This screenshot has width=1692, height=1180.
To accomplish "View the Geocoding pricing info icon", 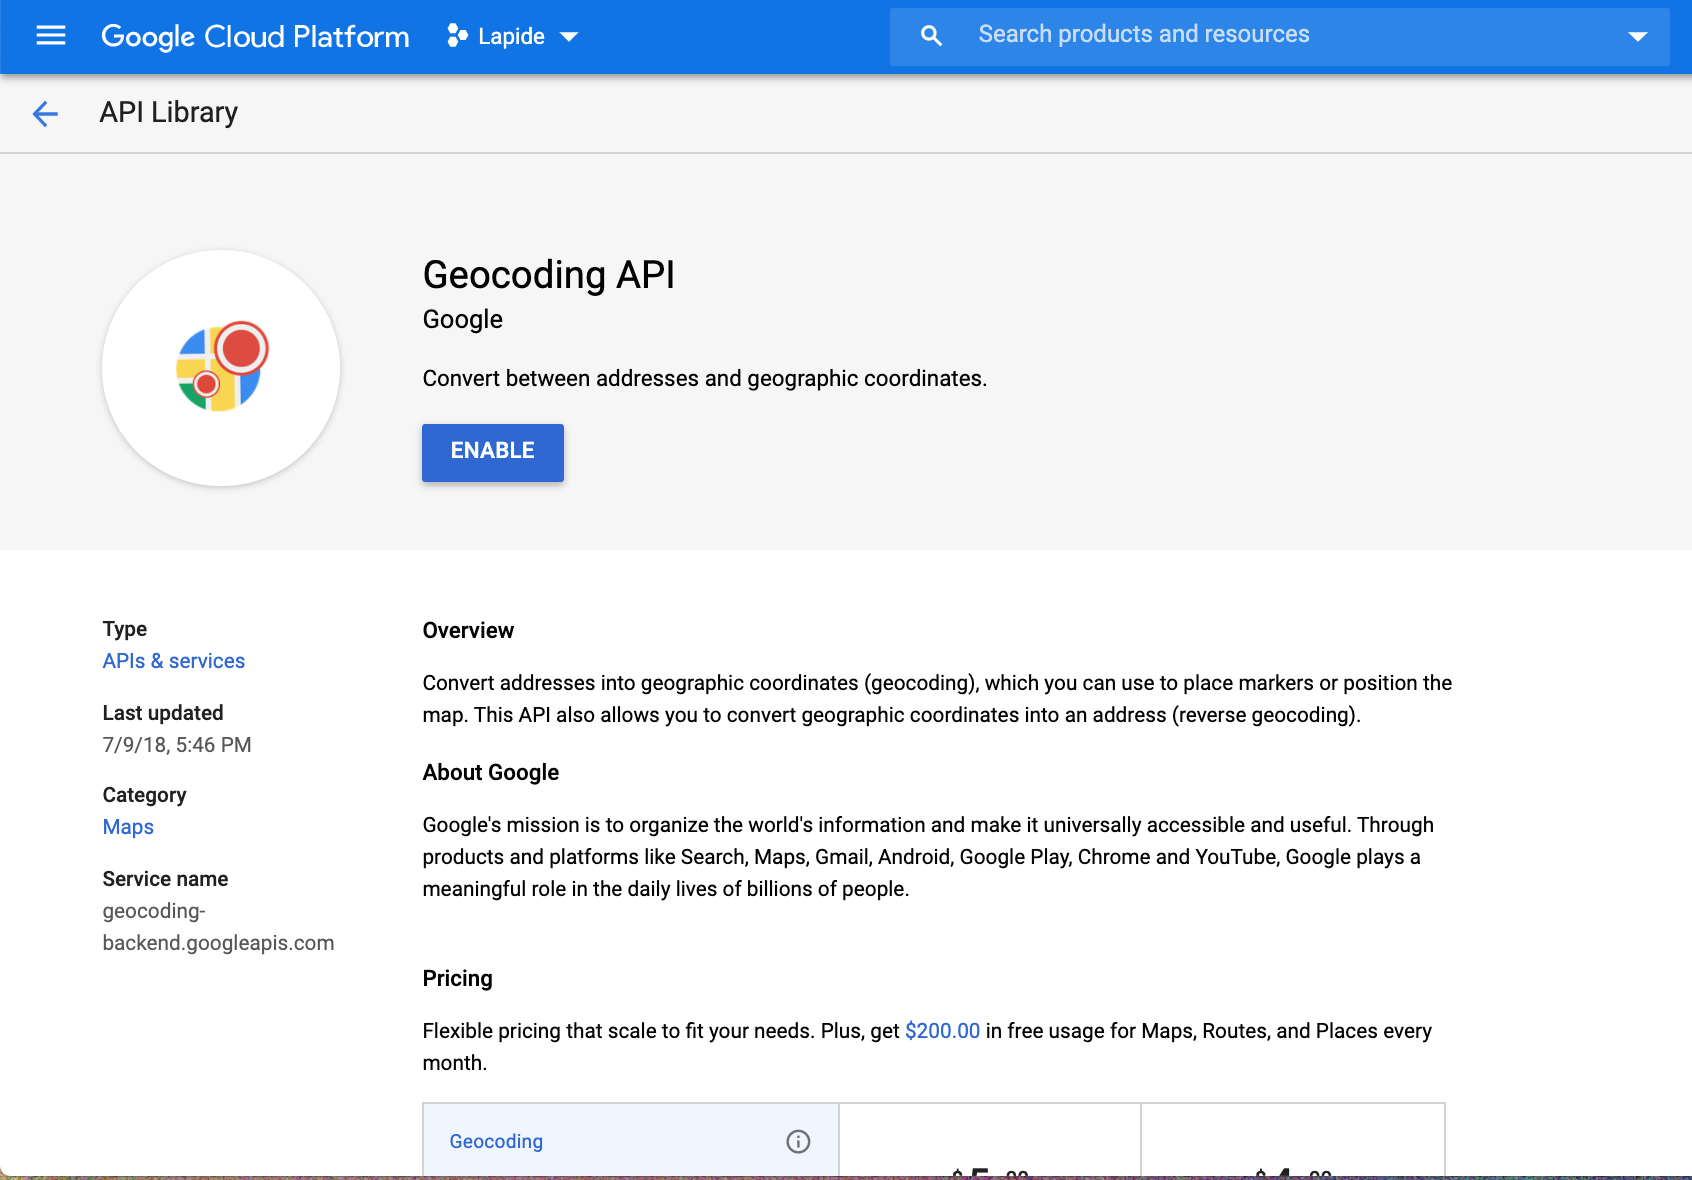I will pos(796,1139).
